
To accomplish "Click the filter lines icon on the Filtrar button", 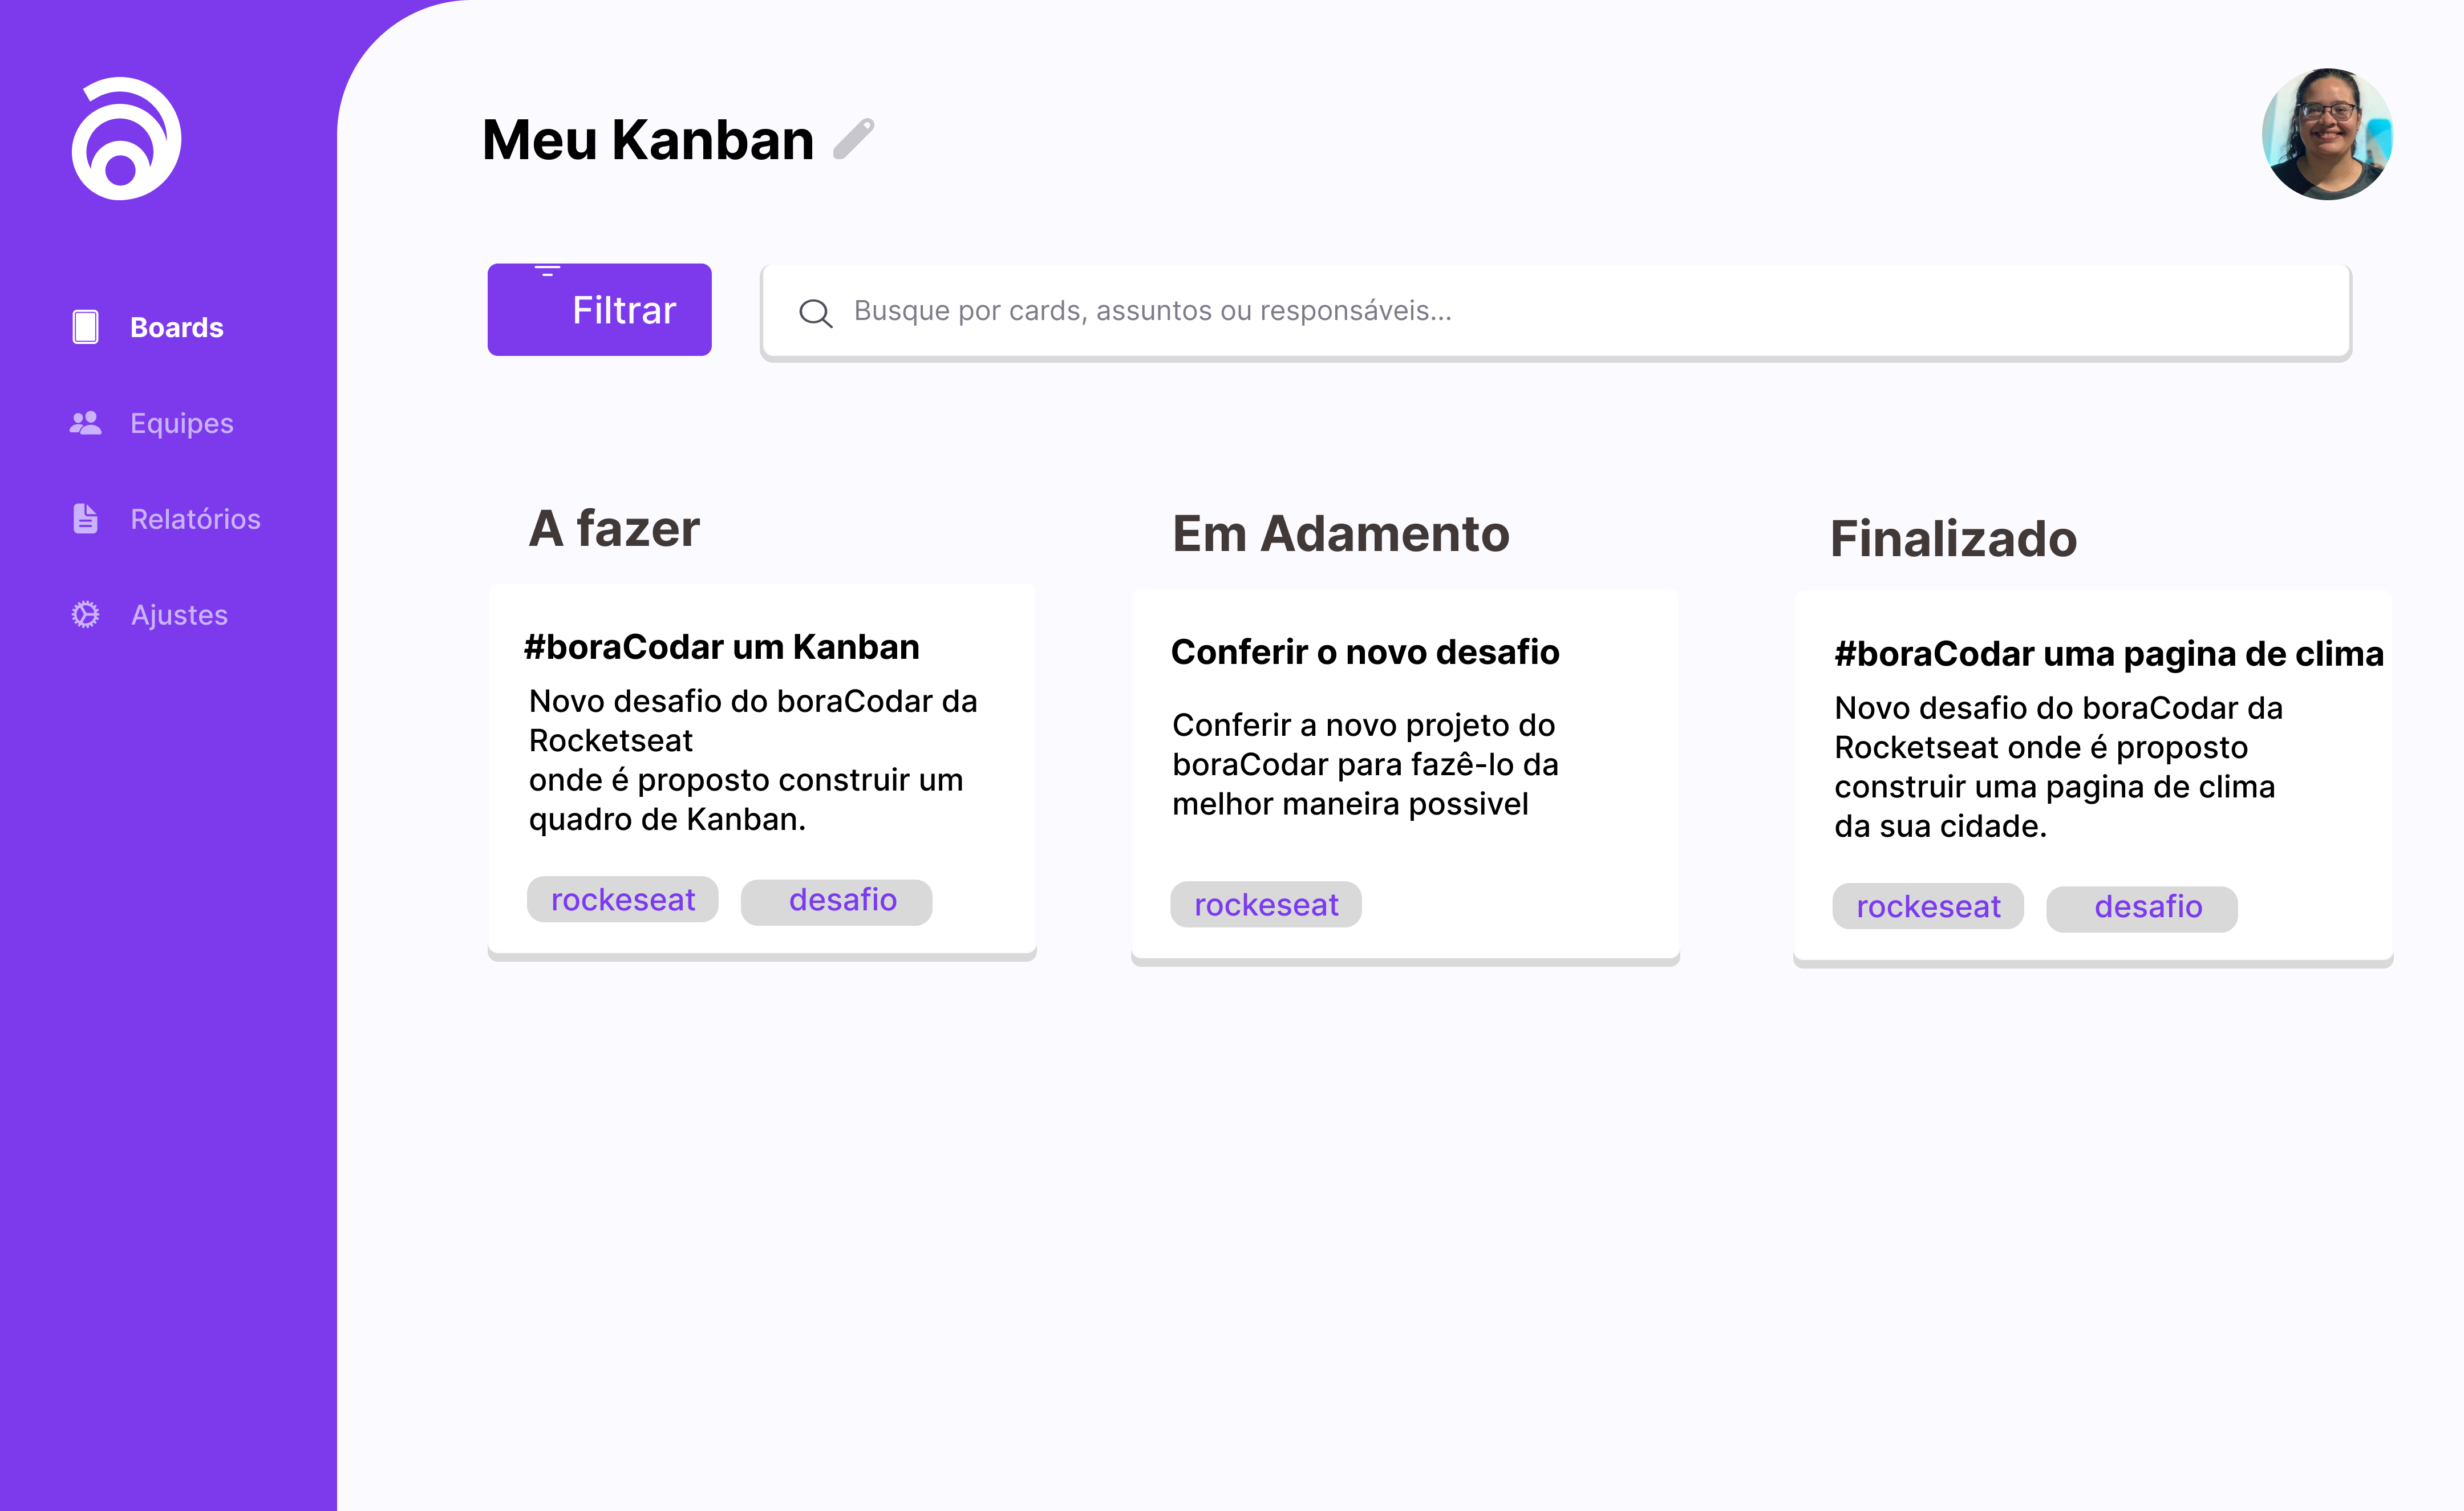I will point(548,270).
